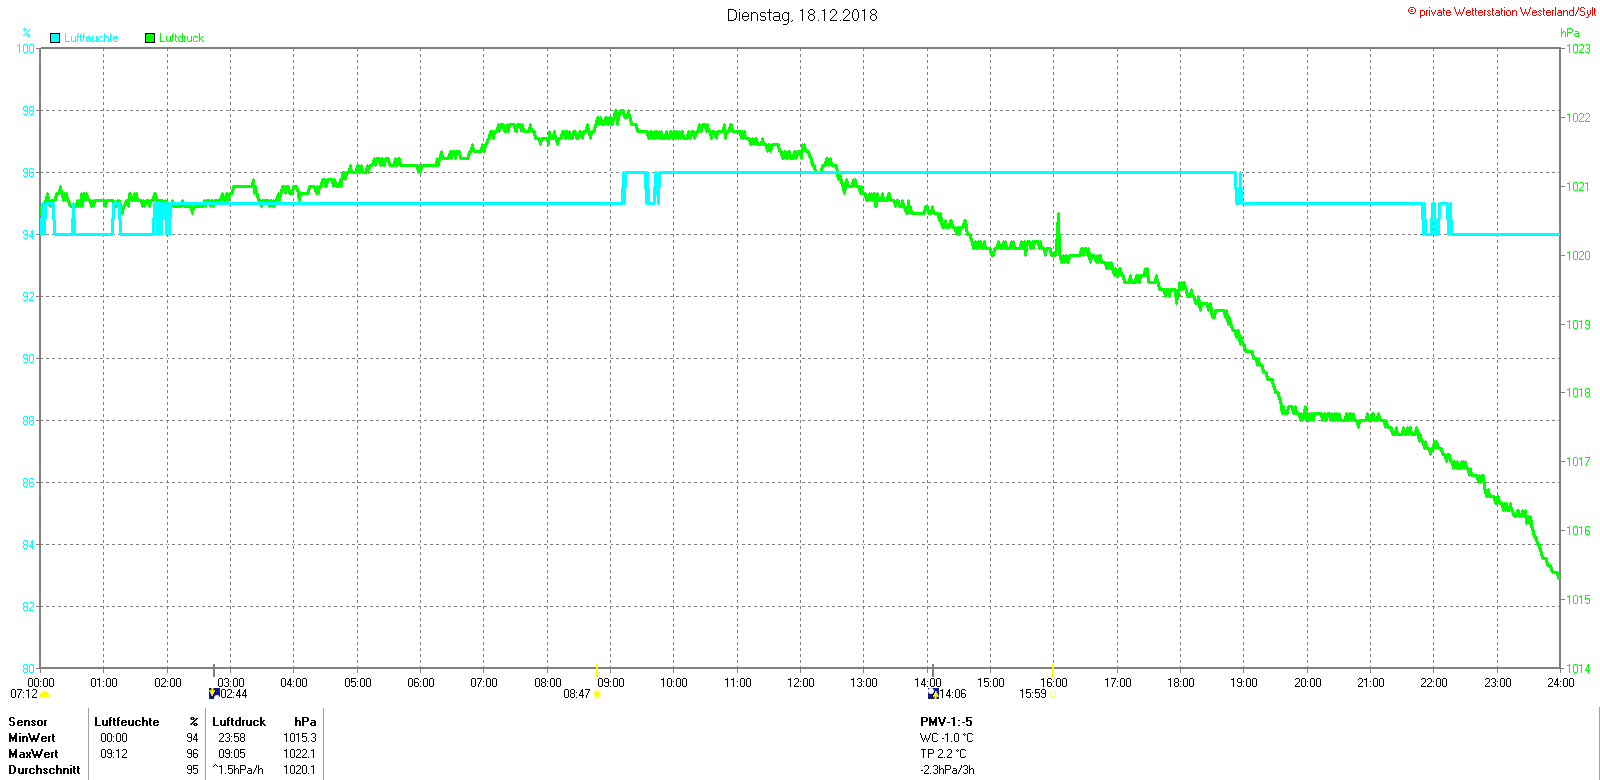Click the 84 value on the humidity axis

click(28, 545)
